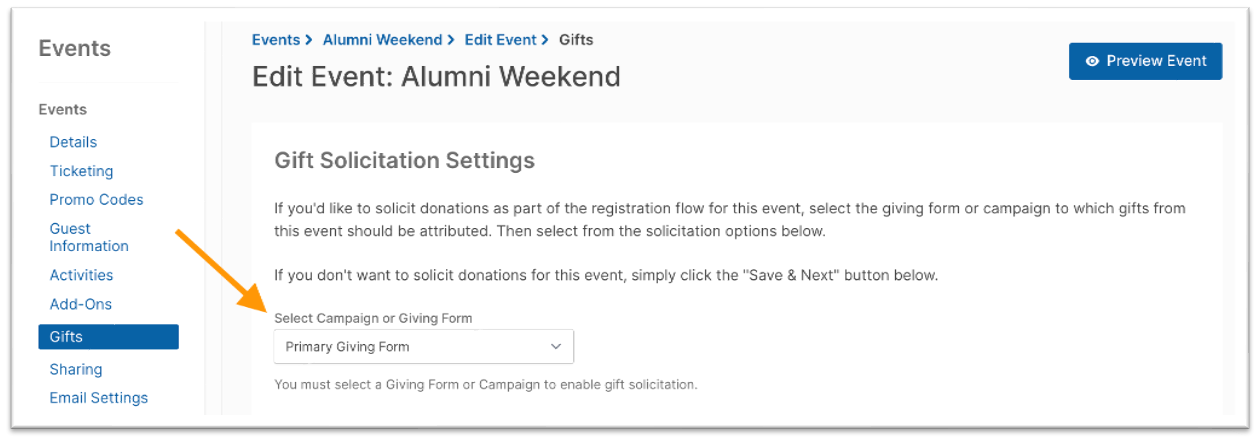Click the Preview Event button
This screenshot has width=1260, height=442.
click(x=1145, y=61)
